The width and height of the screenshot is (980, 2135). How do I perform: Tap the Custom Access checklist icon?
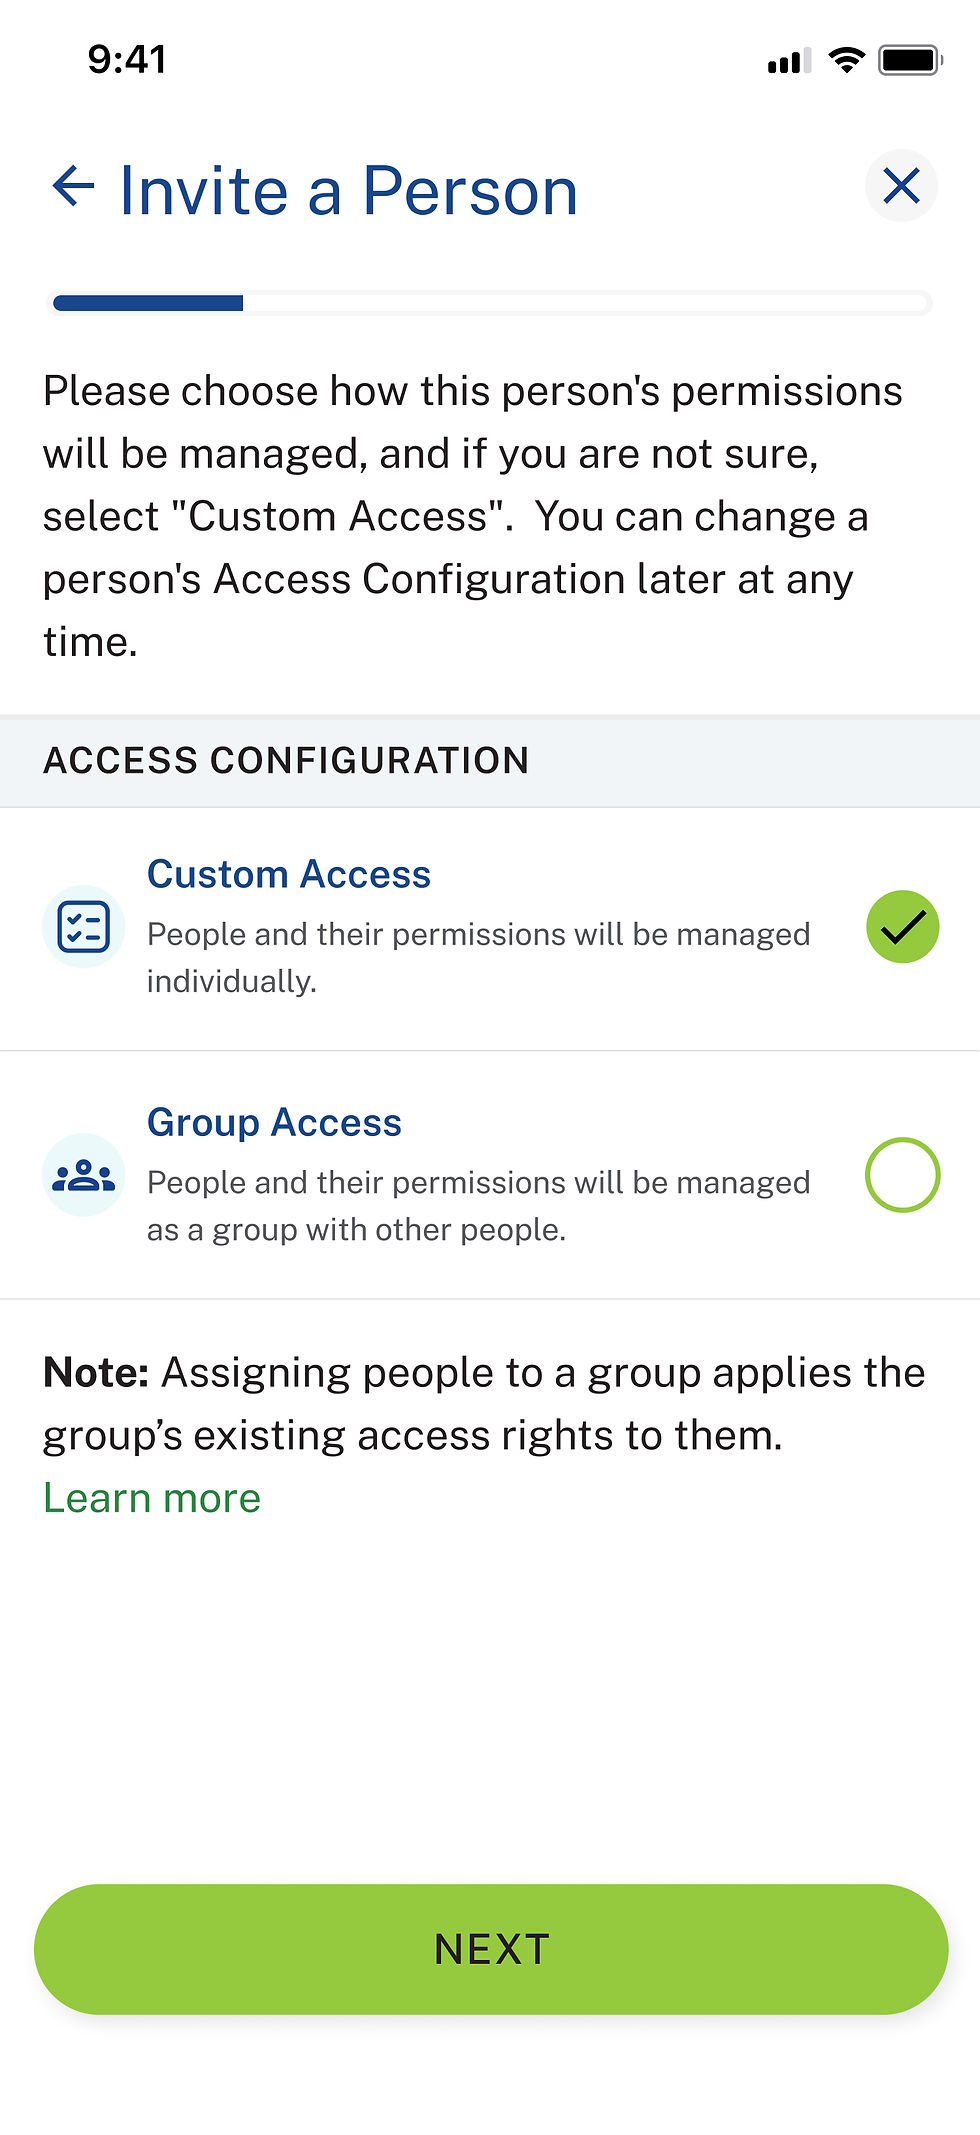[84, 926]
